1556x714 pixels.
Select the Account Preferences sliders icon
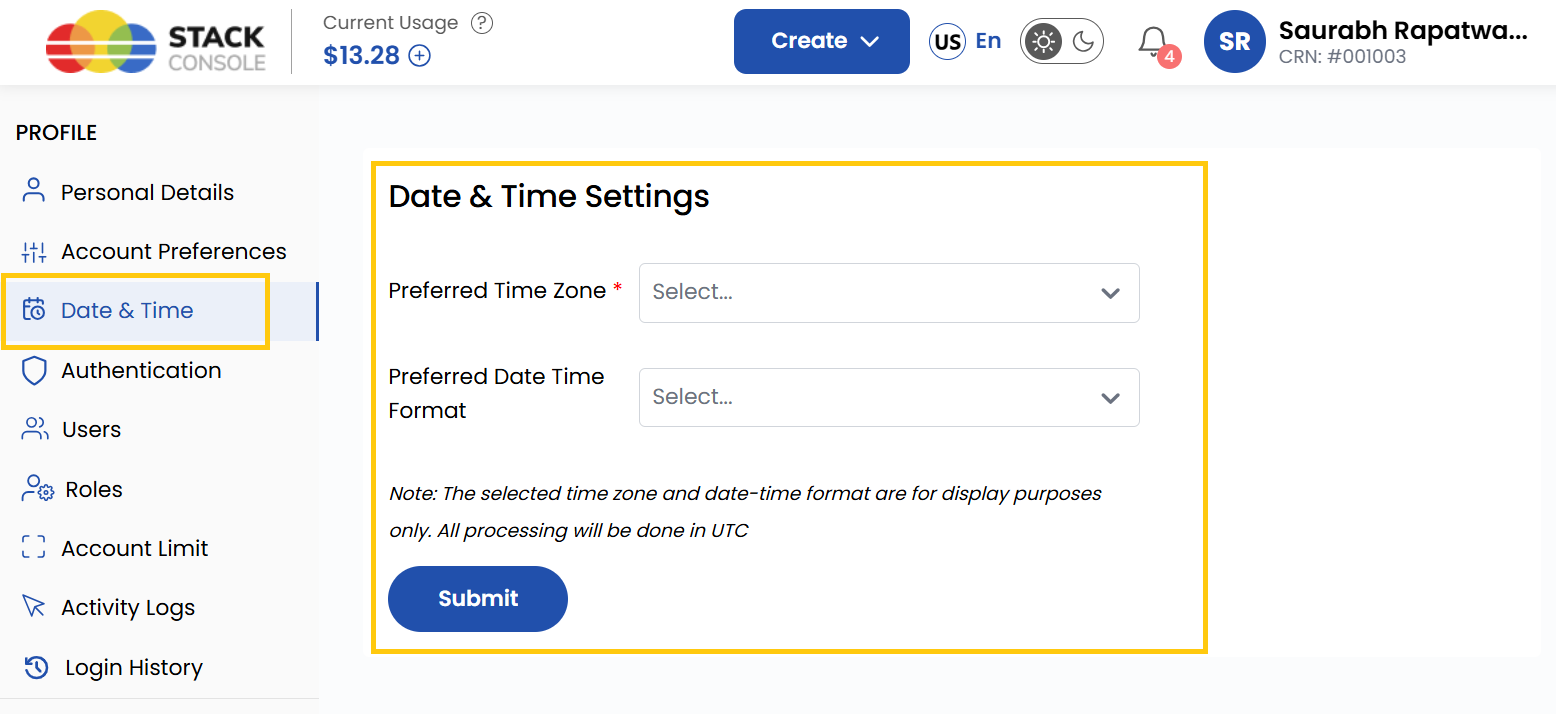(x=33, y=251)
